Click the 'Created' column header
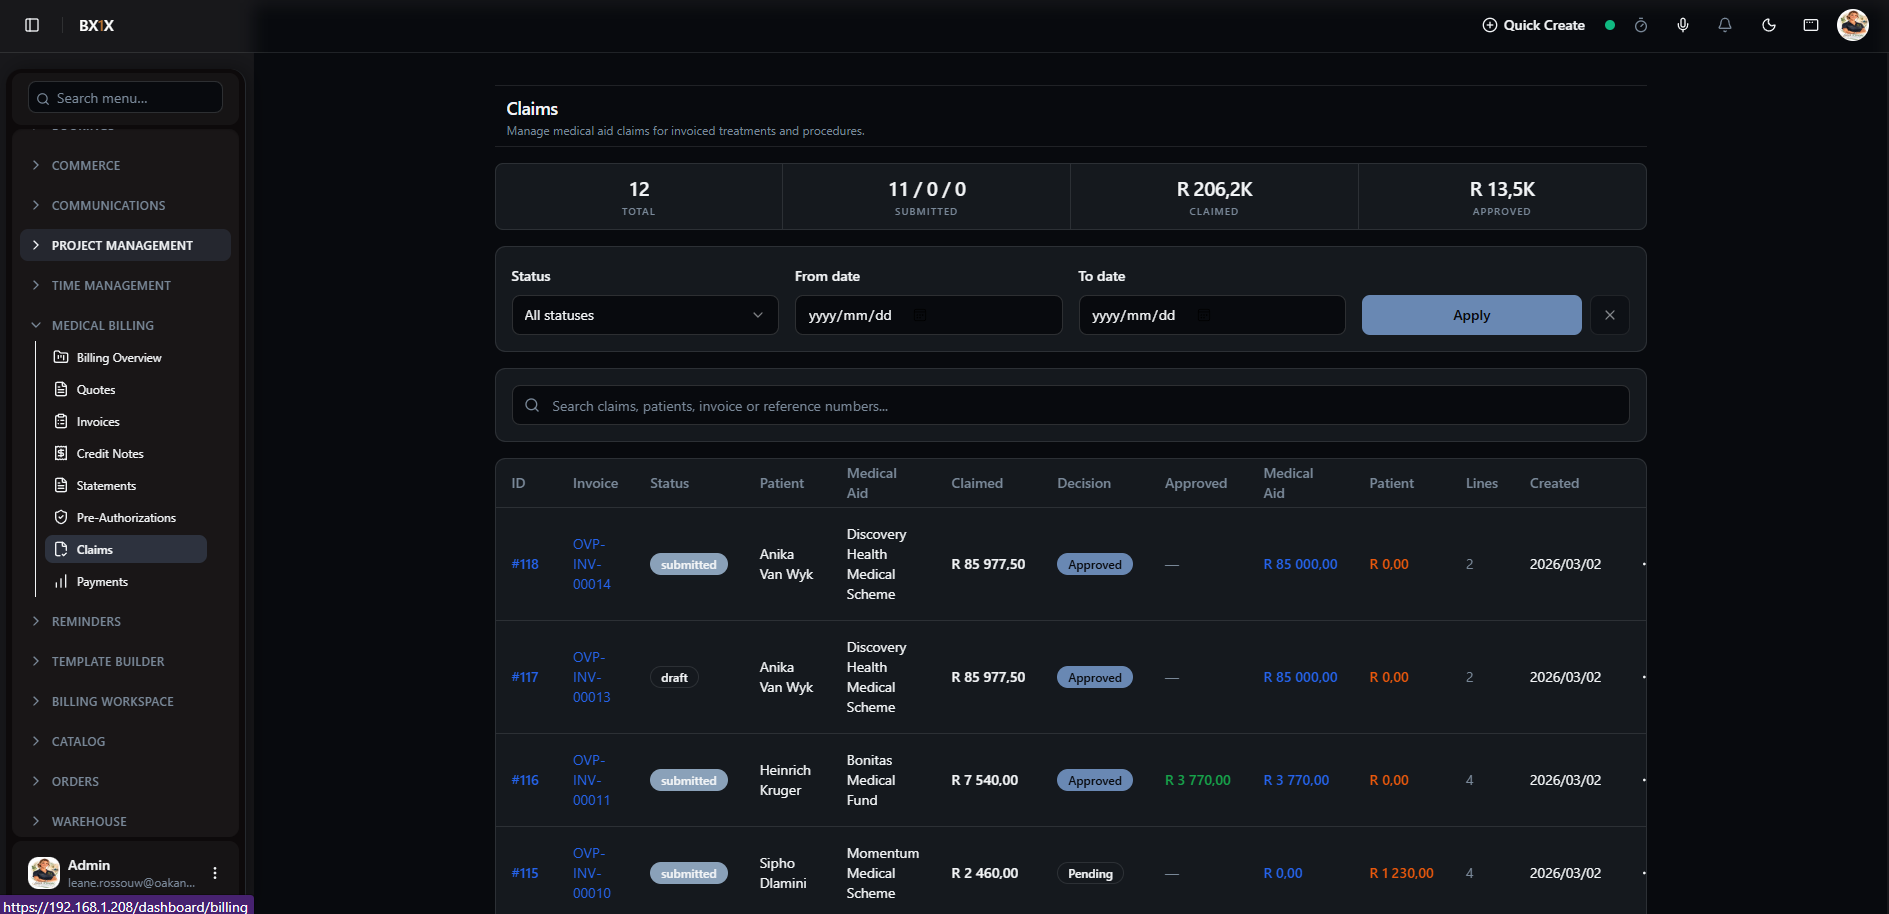Viewport: 1889px width, 914px height. [1554, 483]
